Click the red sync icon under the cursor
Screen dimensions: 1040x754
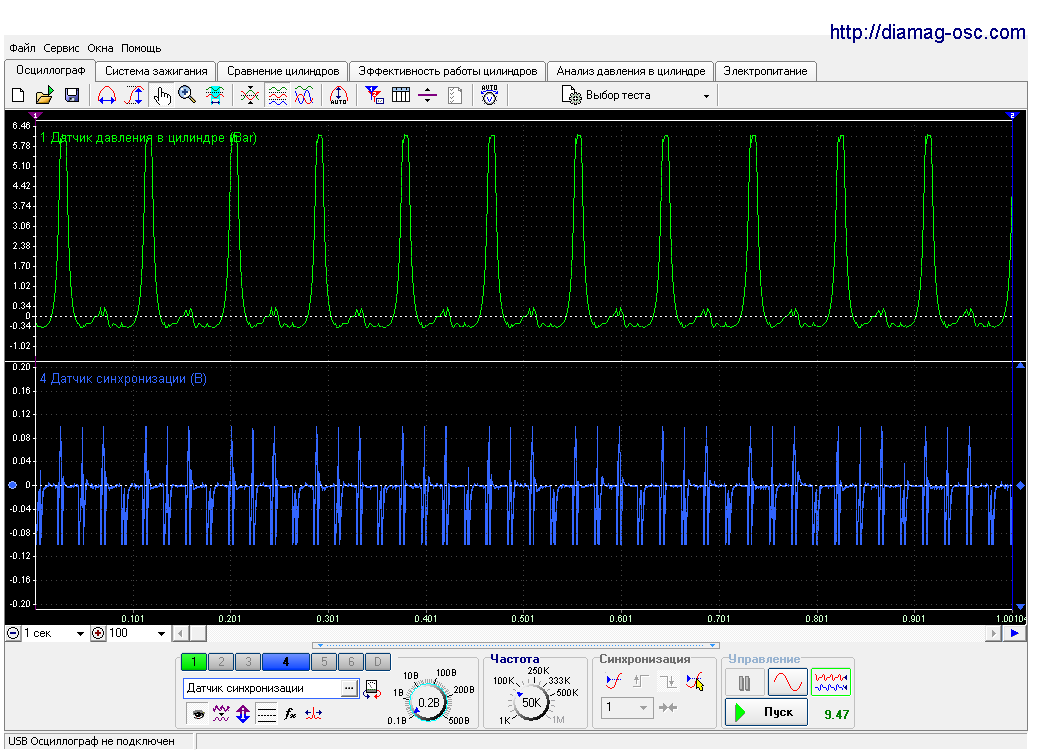tap(694, 680)
